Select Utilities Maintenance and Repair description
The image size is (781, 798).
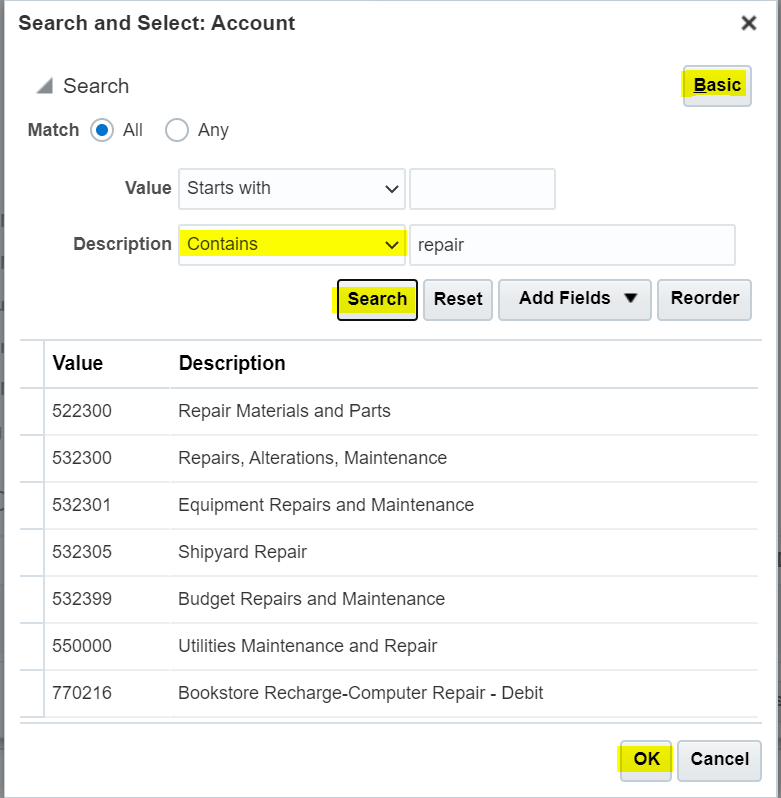[x=308, y=646]
